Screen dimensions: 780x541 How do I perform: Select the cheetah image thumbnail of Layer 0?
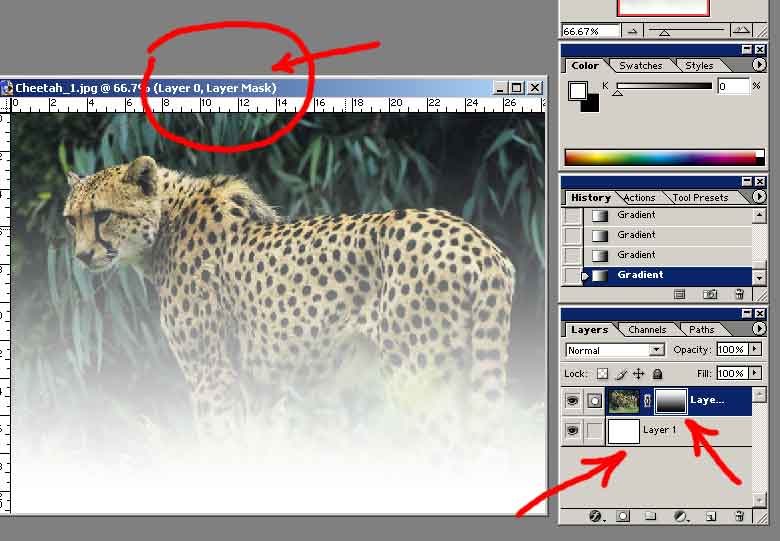click(624, 401)
